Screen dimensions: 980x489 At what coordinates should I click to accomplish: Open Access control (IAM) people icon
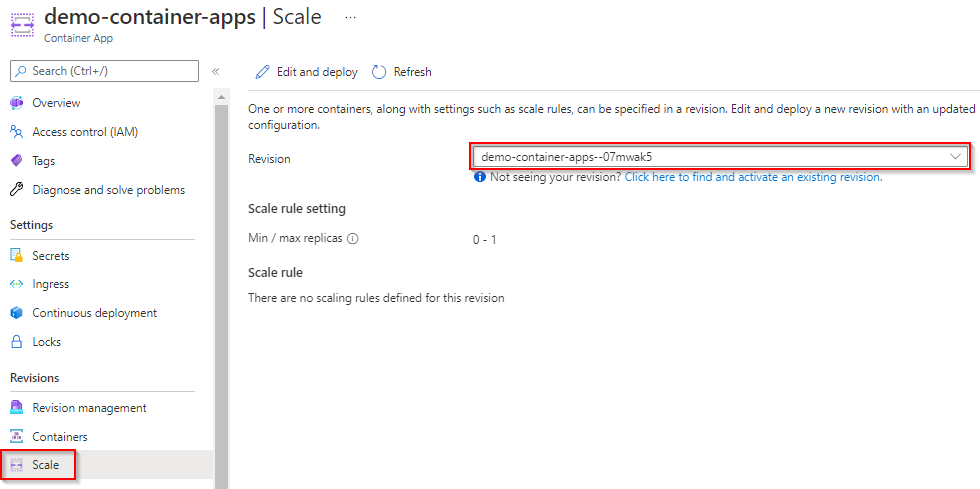coord(17,132)
